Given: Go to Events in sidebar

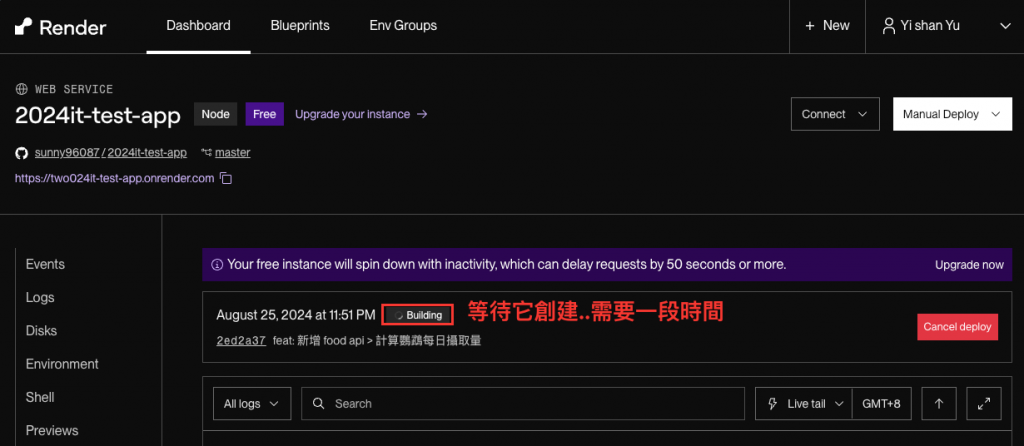Looking at the screenshot, I should click(45, 264).
